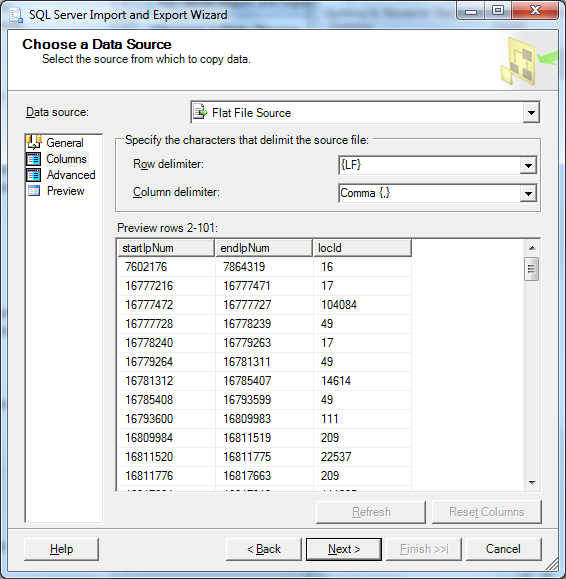
Task: Select cell 16777216
Action: [x=167, y=286]
